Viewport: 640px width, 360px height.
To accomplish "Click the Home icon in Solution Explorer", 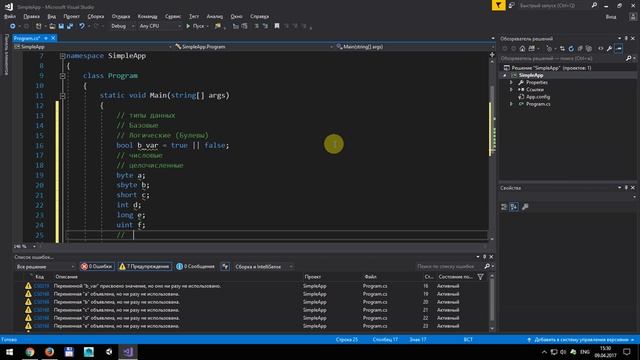I will pos(522,49).
